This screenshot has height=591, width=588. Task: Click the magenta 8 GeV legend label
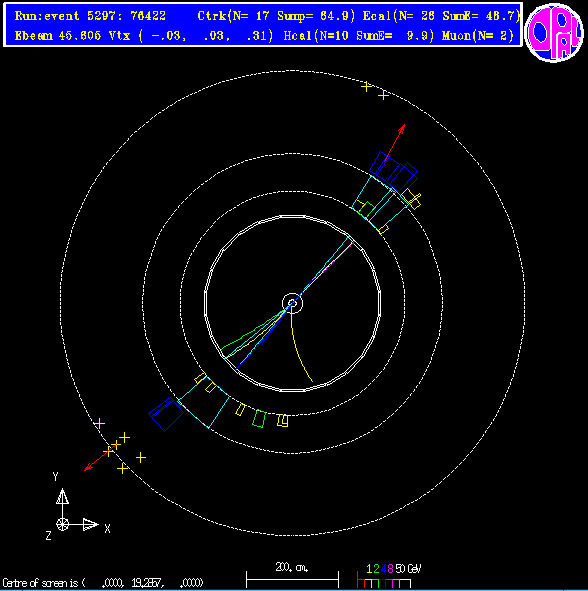pyautogui.click(x=390, y=568)
